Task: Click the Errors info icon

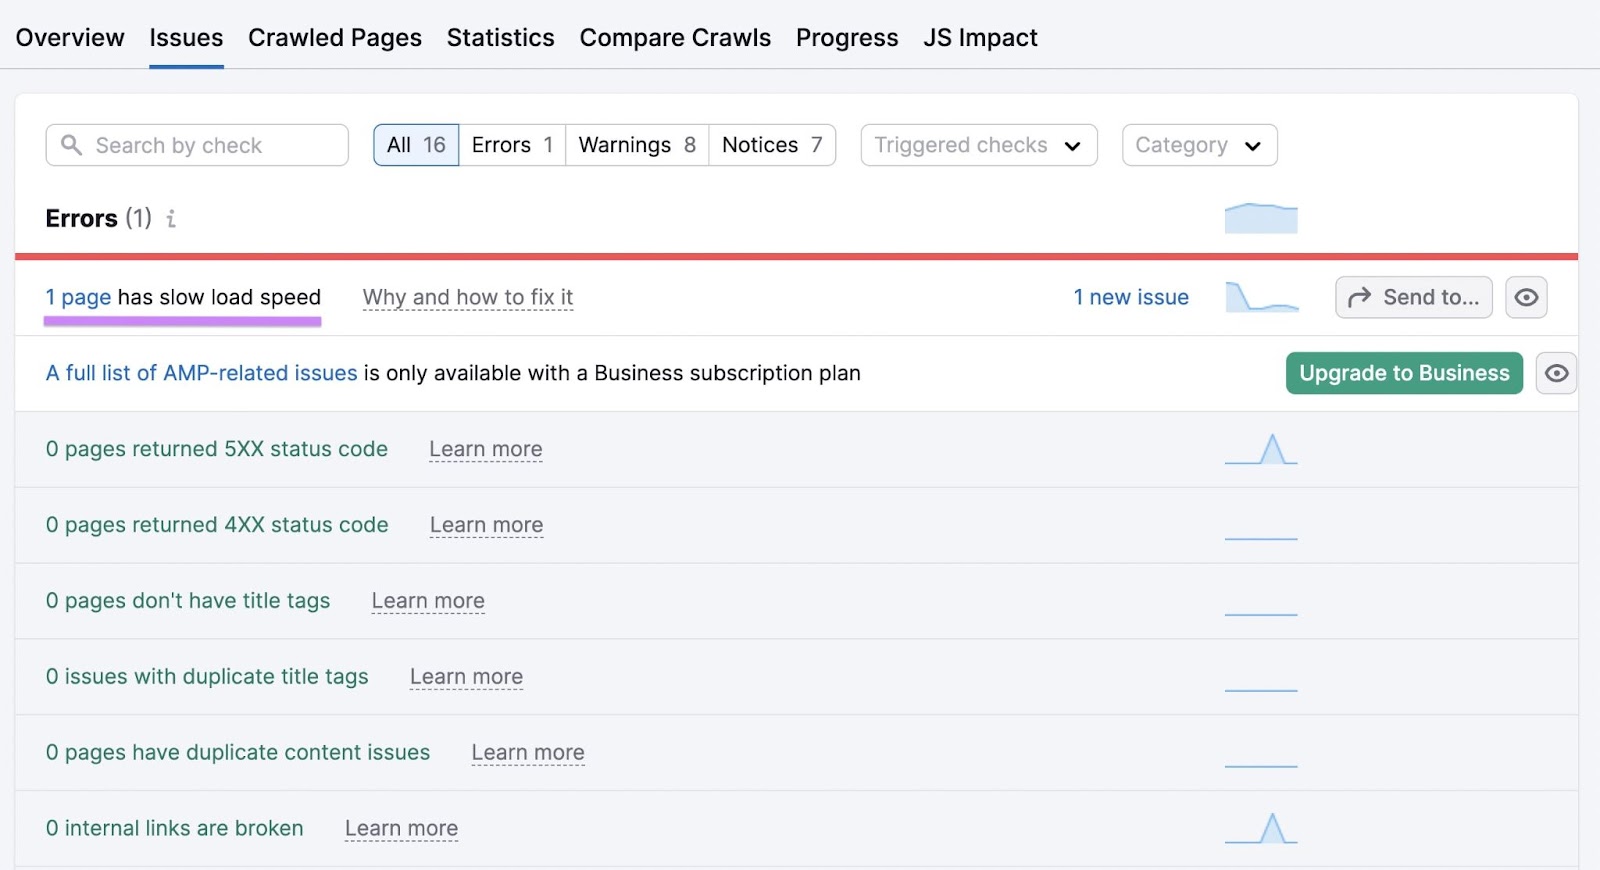Action: coord(171,218)
